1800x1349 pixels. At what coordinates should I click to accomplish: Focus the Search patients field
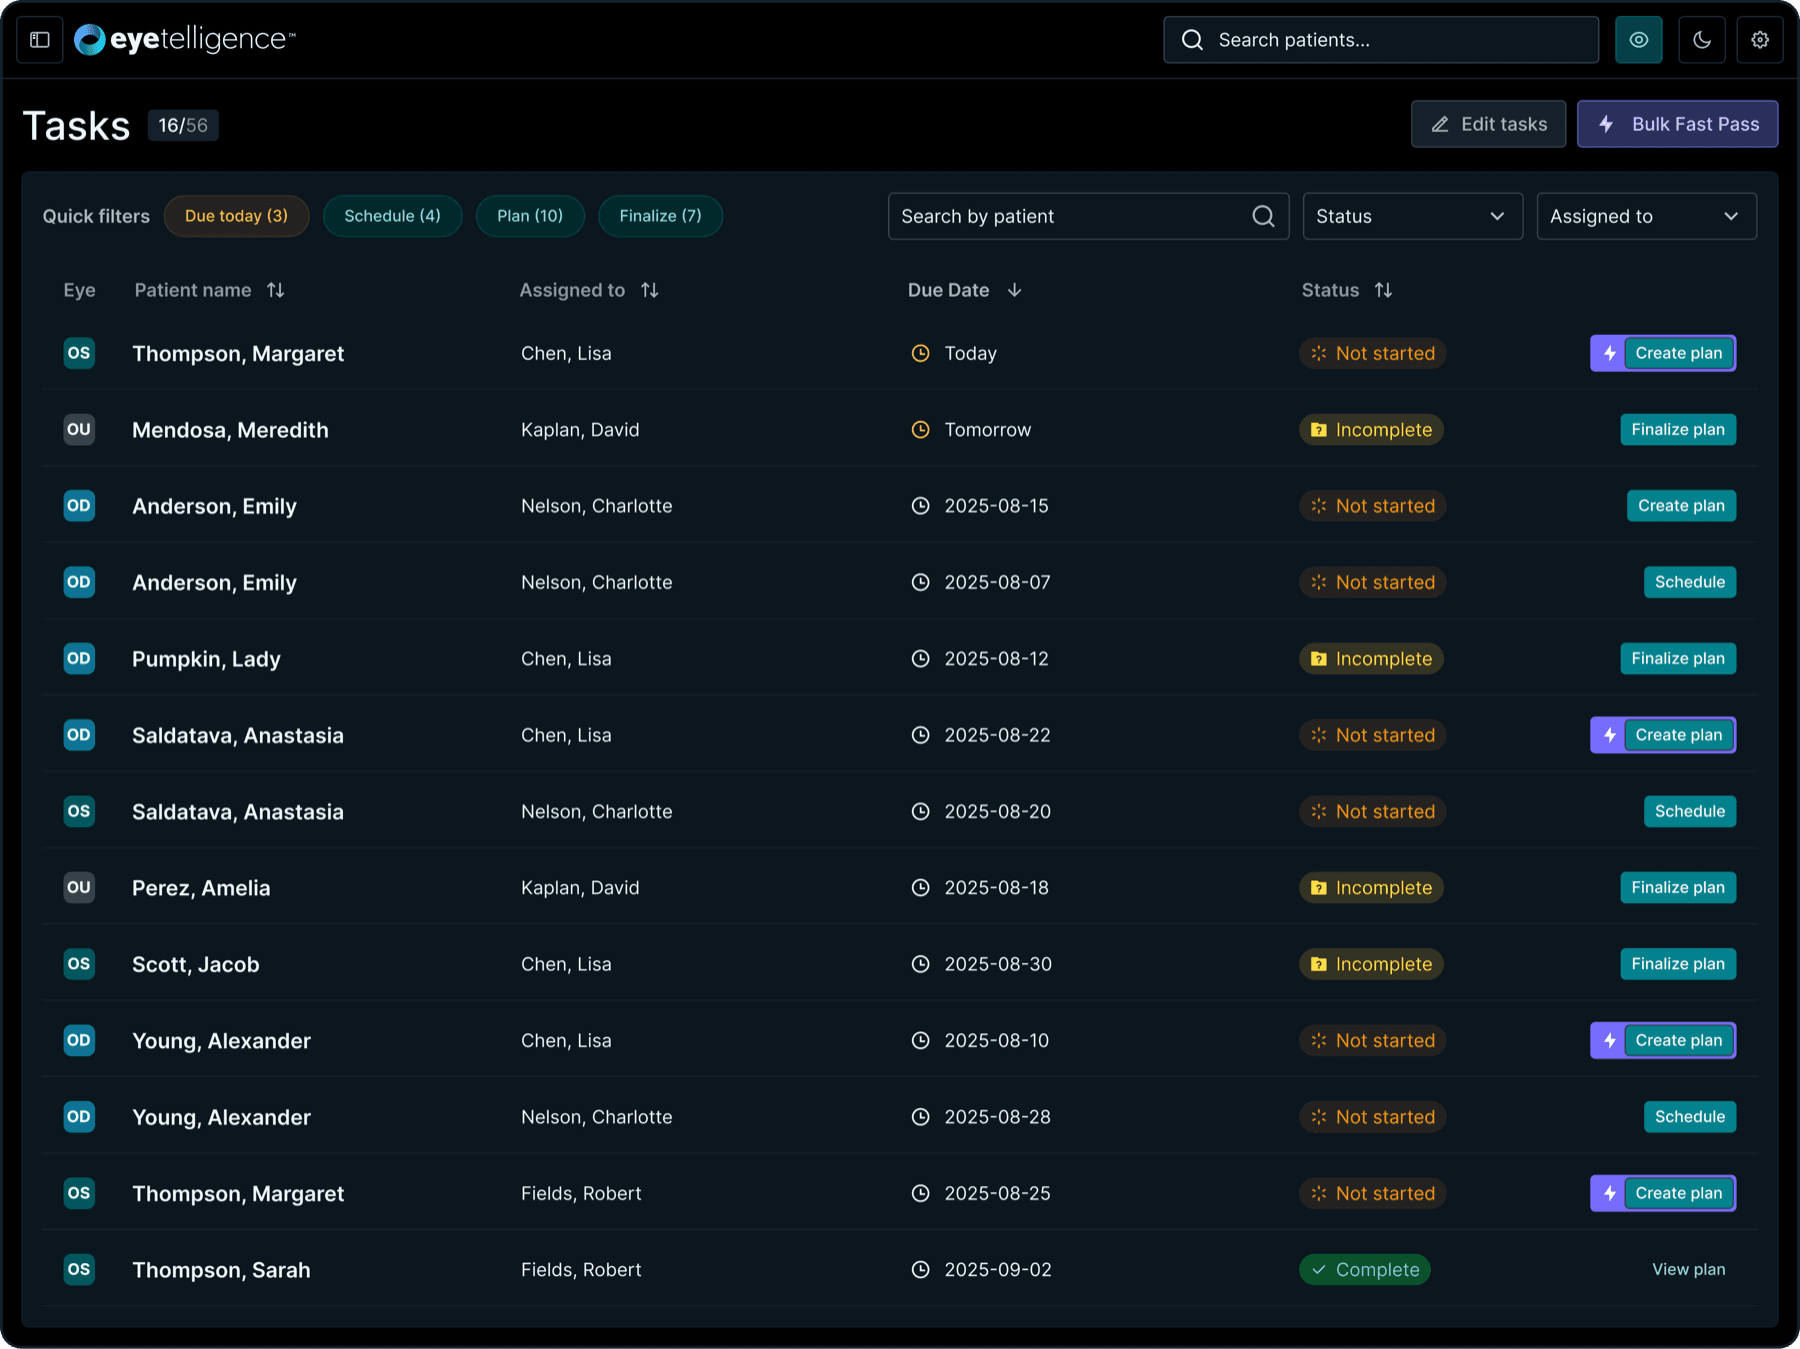1381,40
